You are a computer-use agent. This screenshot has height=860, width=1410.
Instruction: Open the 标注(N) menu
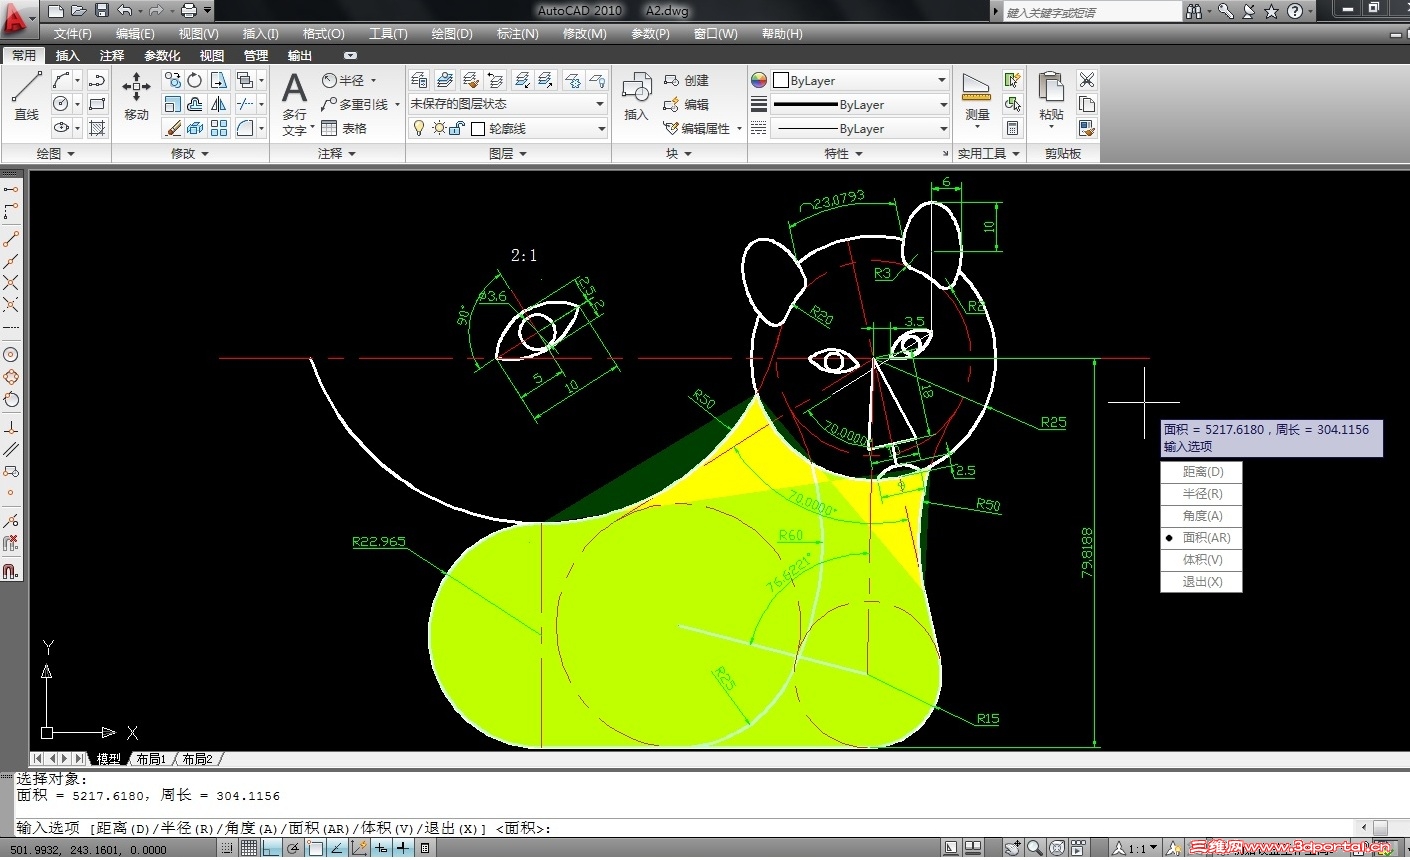click(x=517, y=34)
